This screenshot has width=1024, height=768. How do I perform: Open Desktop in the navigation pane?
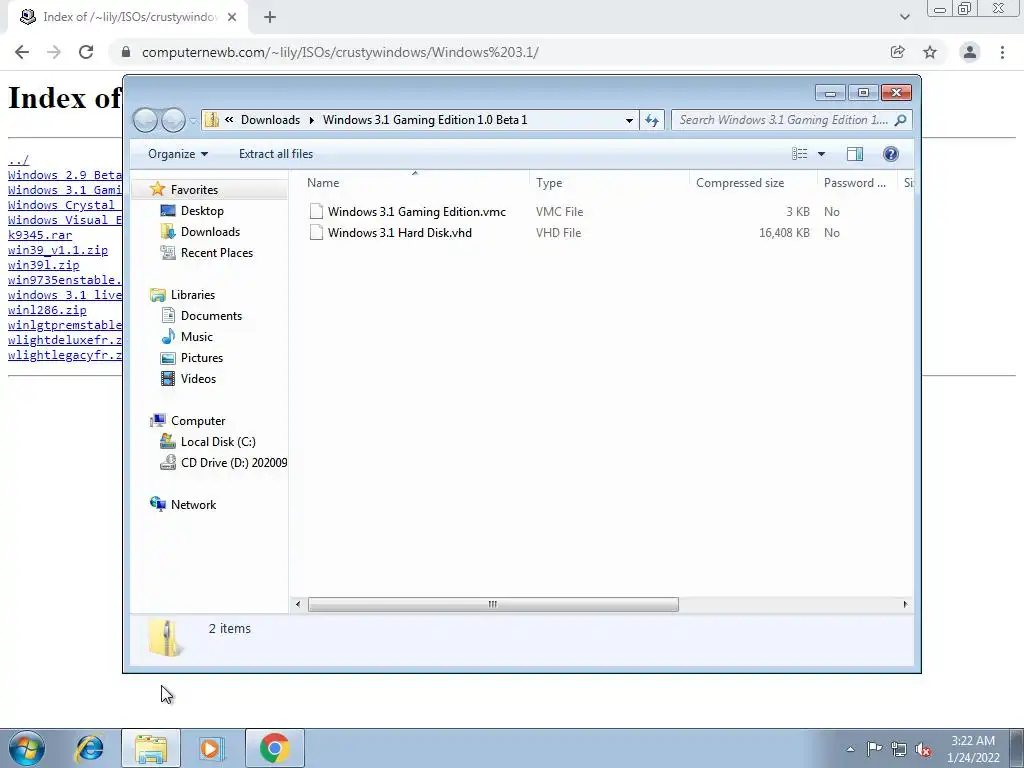click(x=202, y=210)
